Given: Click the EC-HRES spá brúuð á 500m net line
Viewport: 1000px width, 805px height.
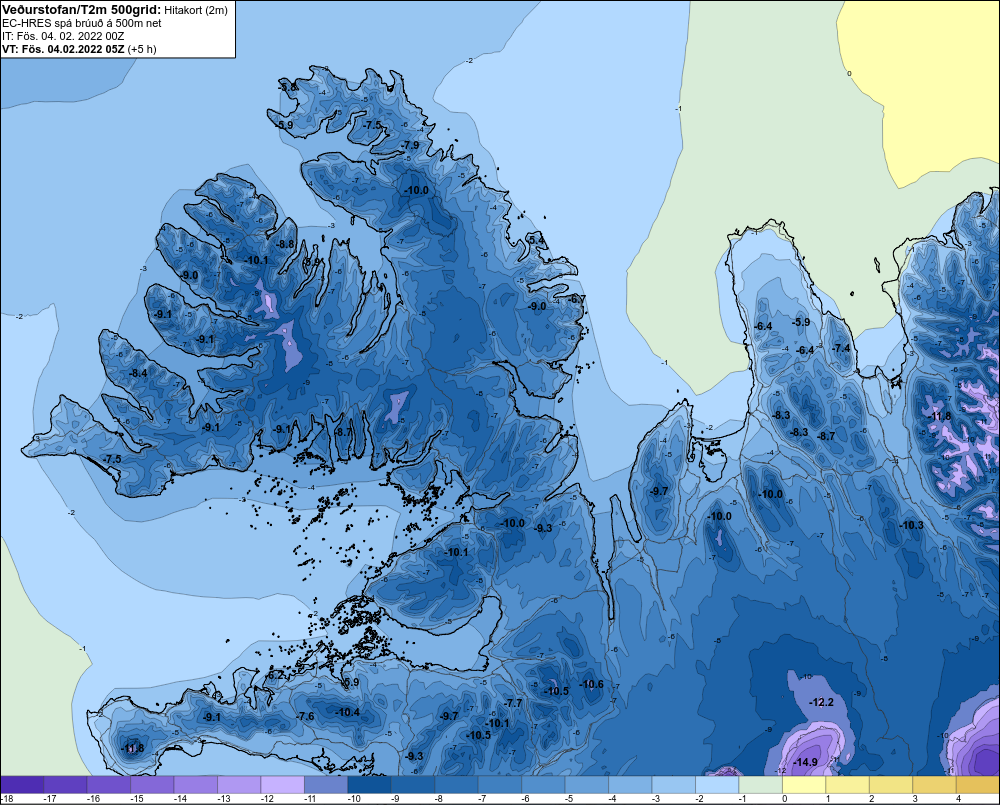Looking at the screenshot, I should coord(82,23).
